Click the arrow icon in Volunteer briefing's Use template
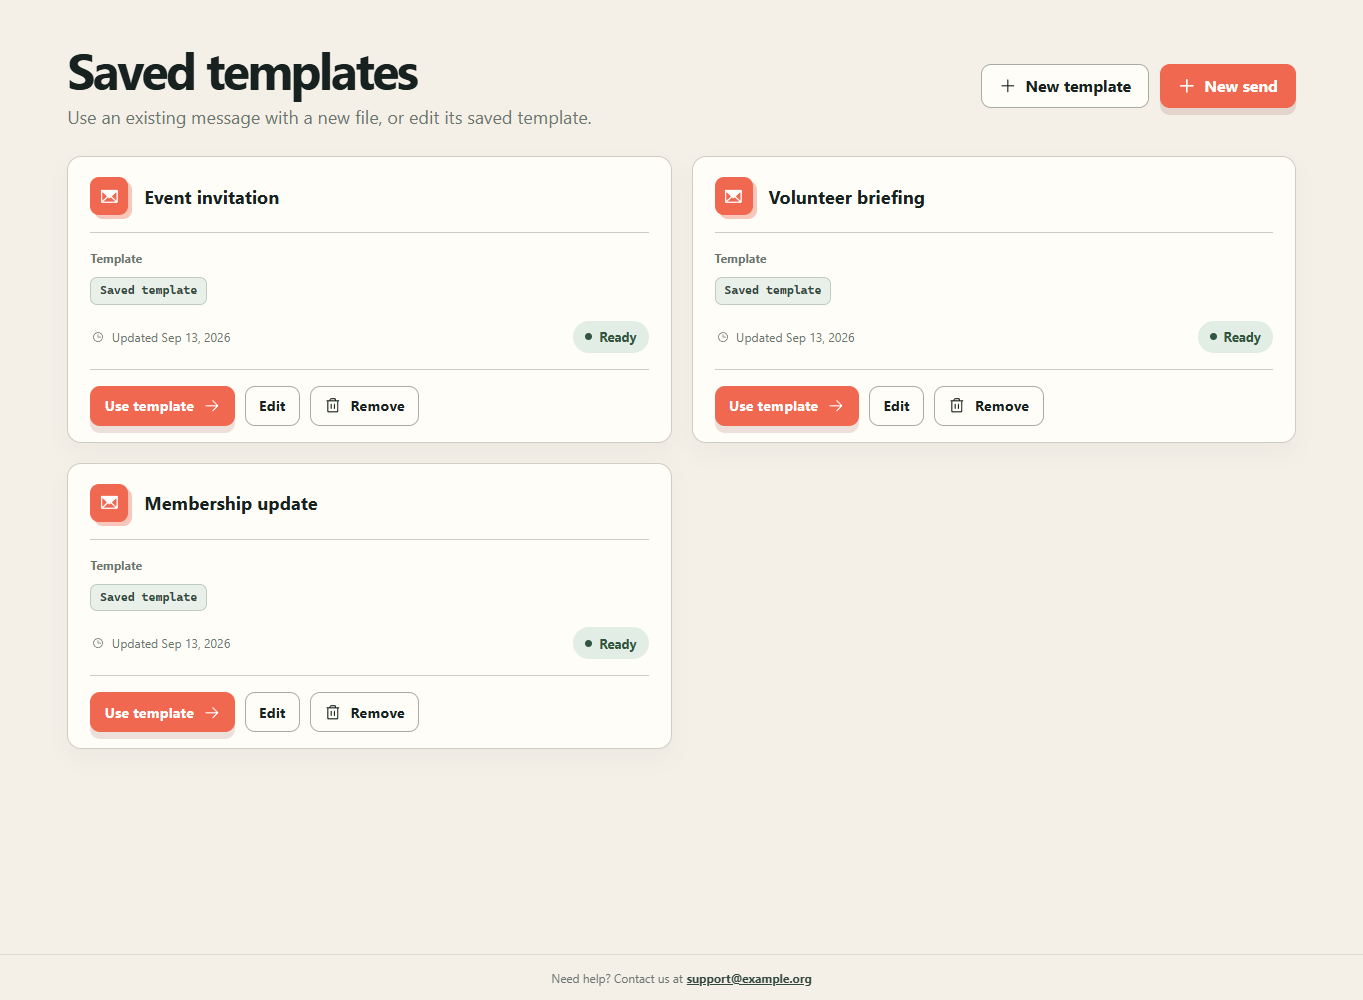The image size is (1363, 1000). 836,406
